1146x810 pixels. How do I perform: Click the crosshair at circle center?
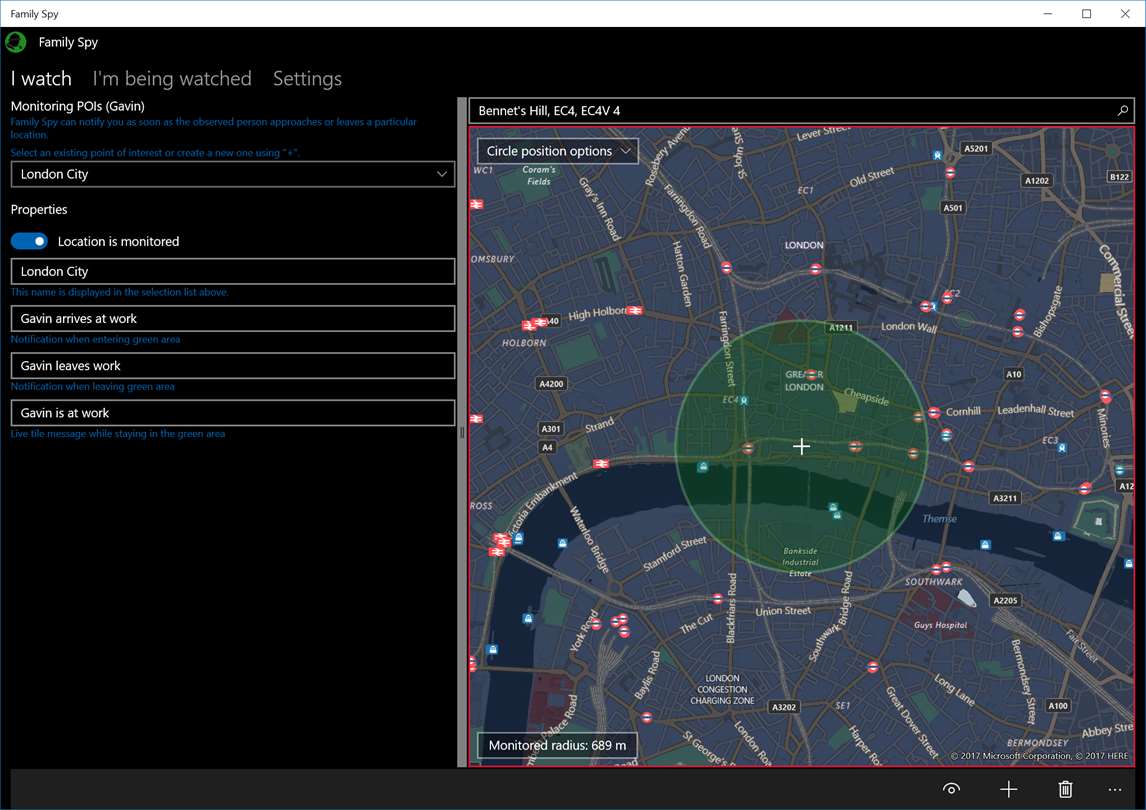801,446
